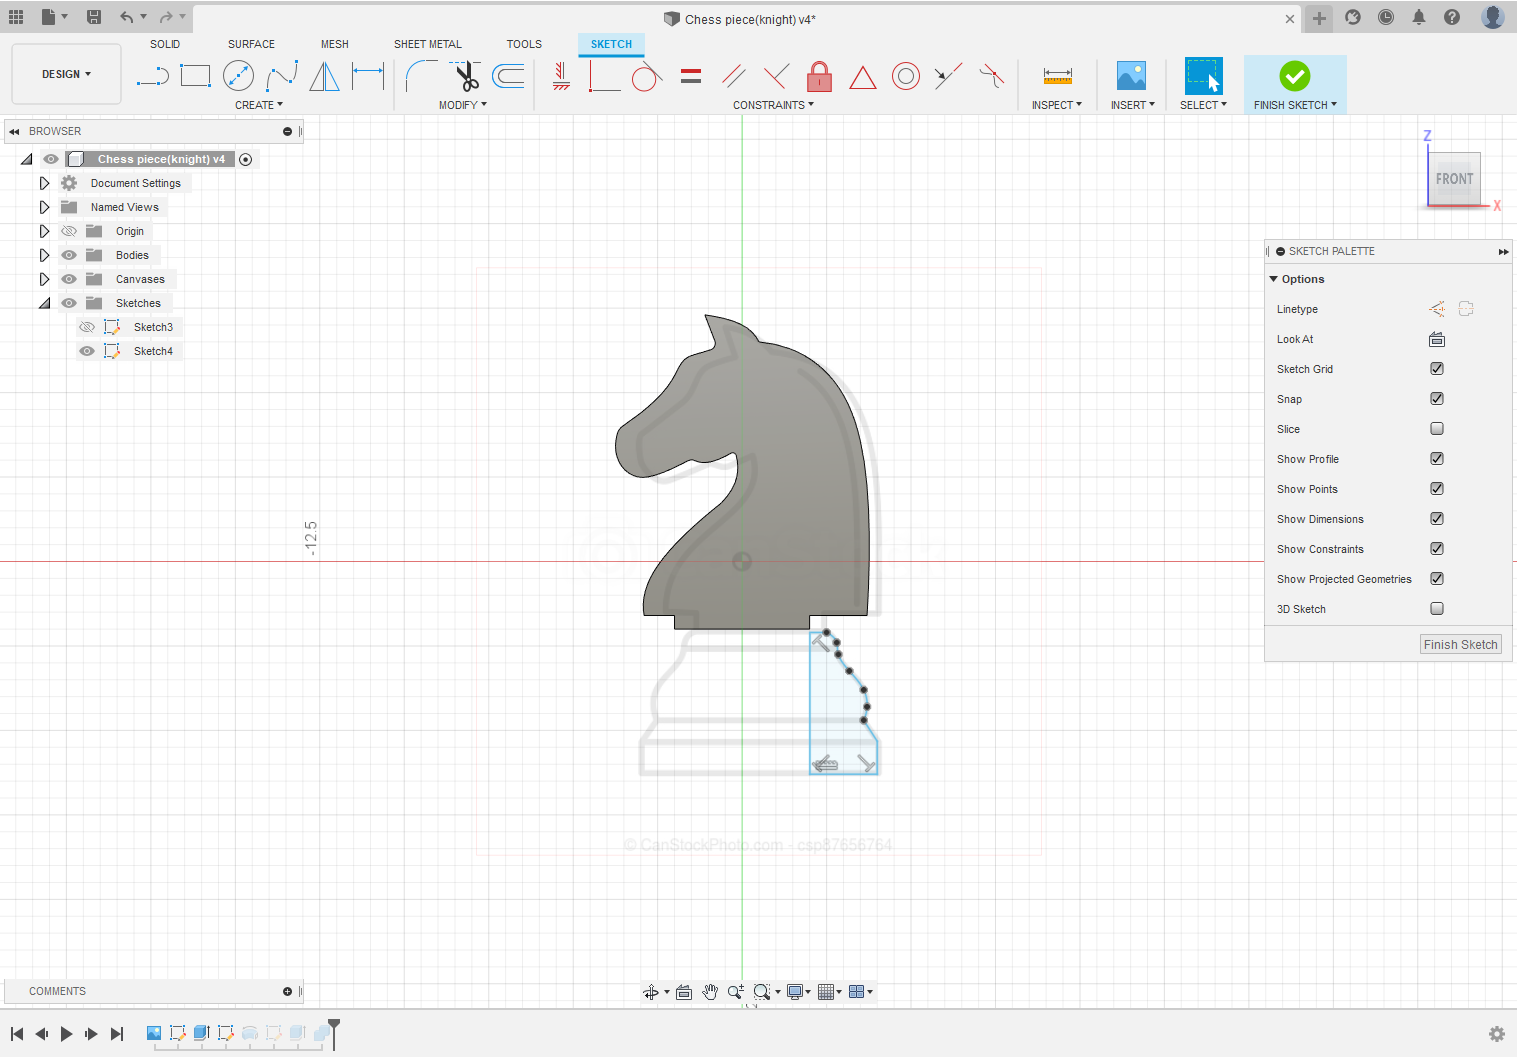The height and width of the screenshot is (1057, 1517).
Task: Click the Select tool icon
Action: (1203, 76)
